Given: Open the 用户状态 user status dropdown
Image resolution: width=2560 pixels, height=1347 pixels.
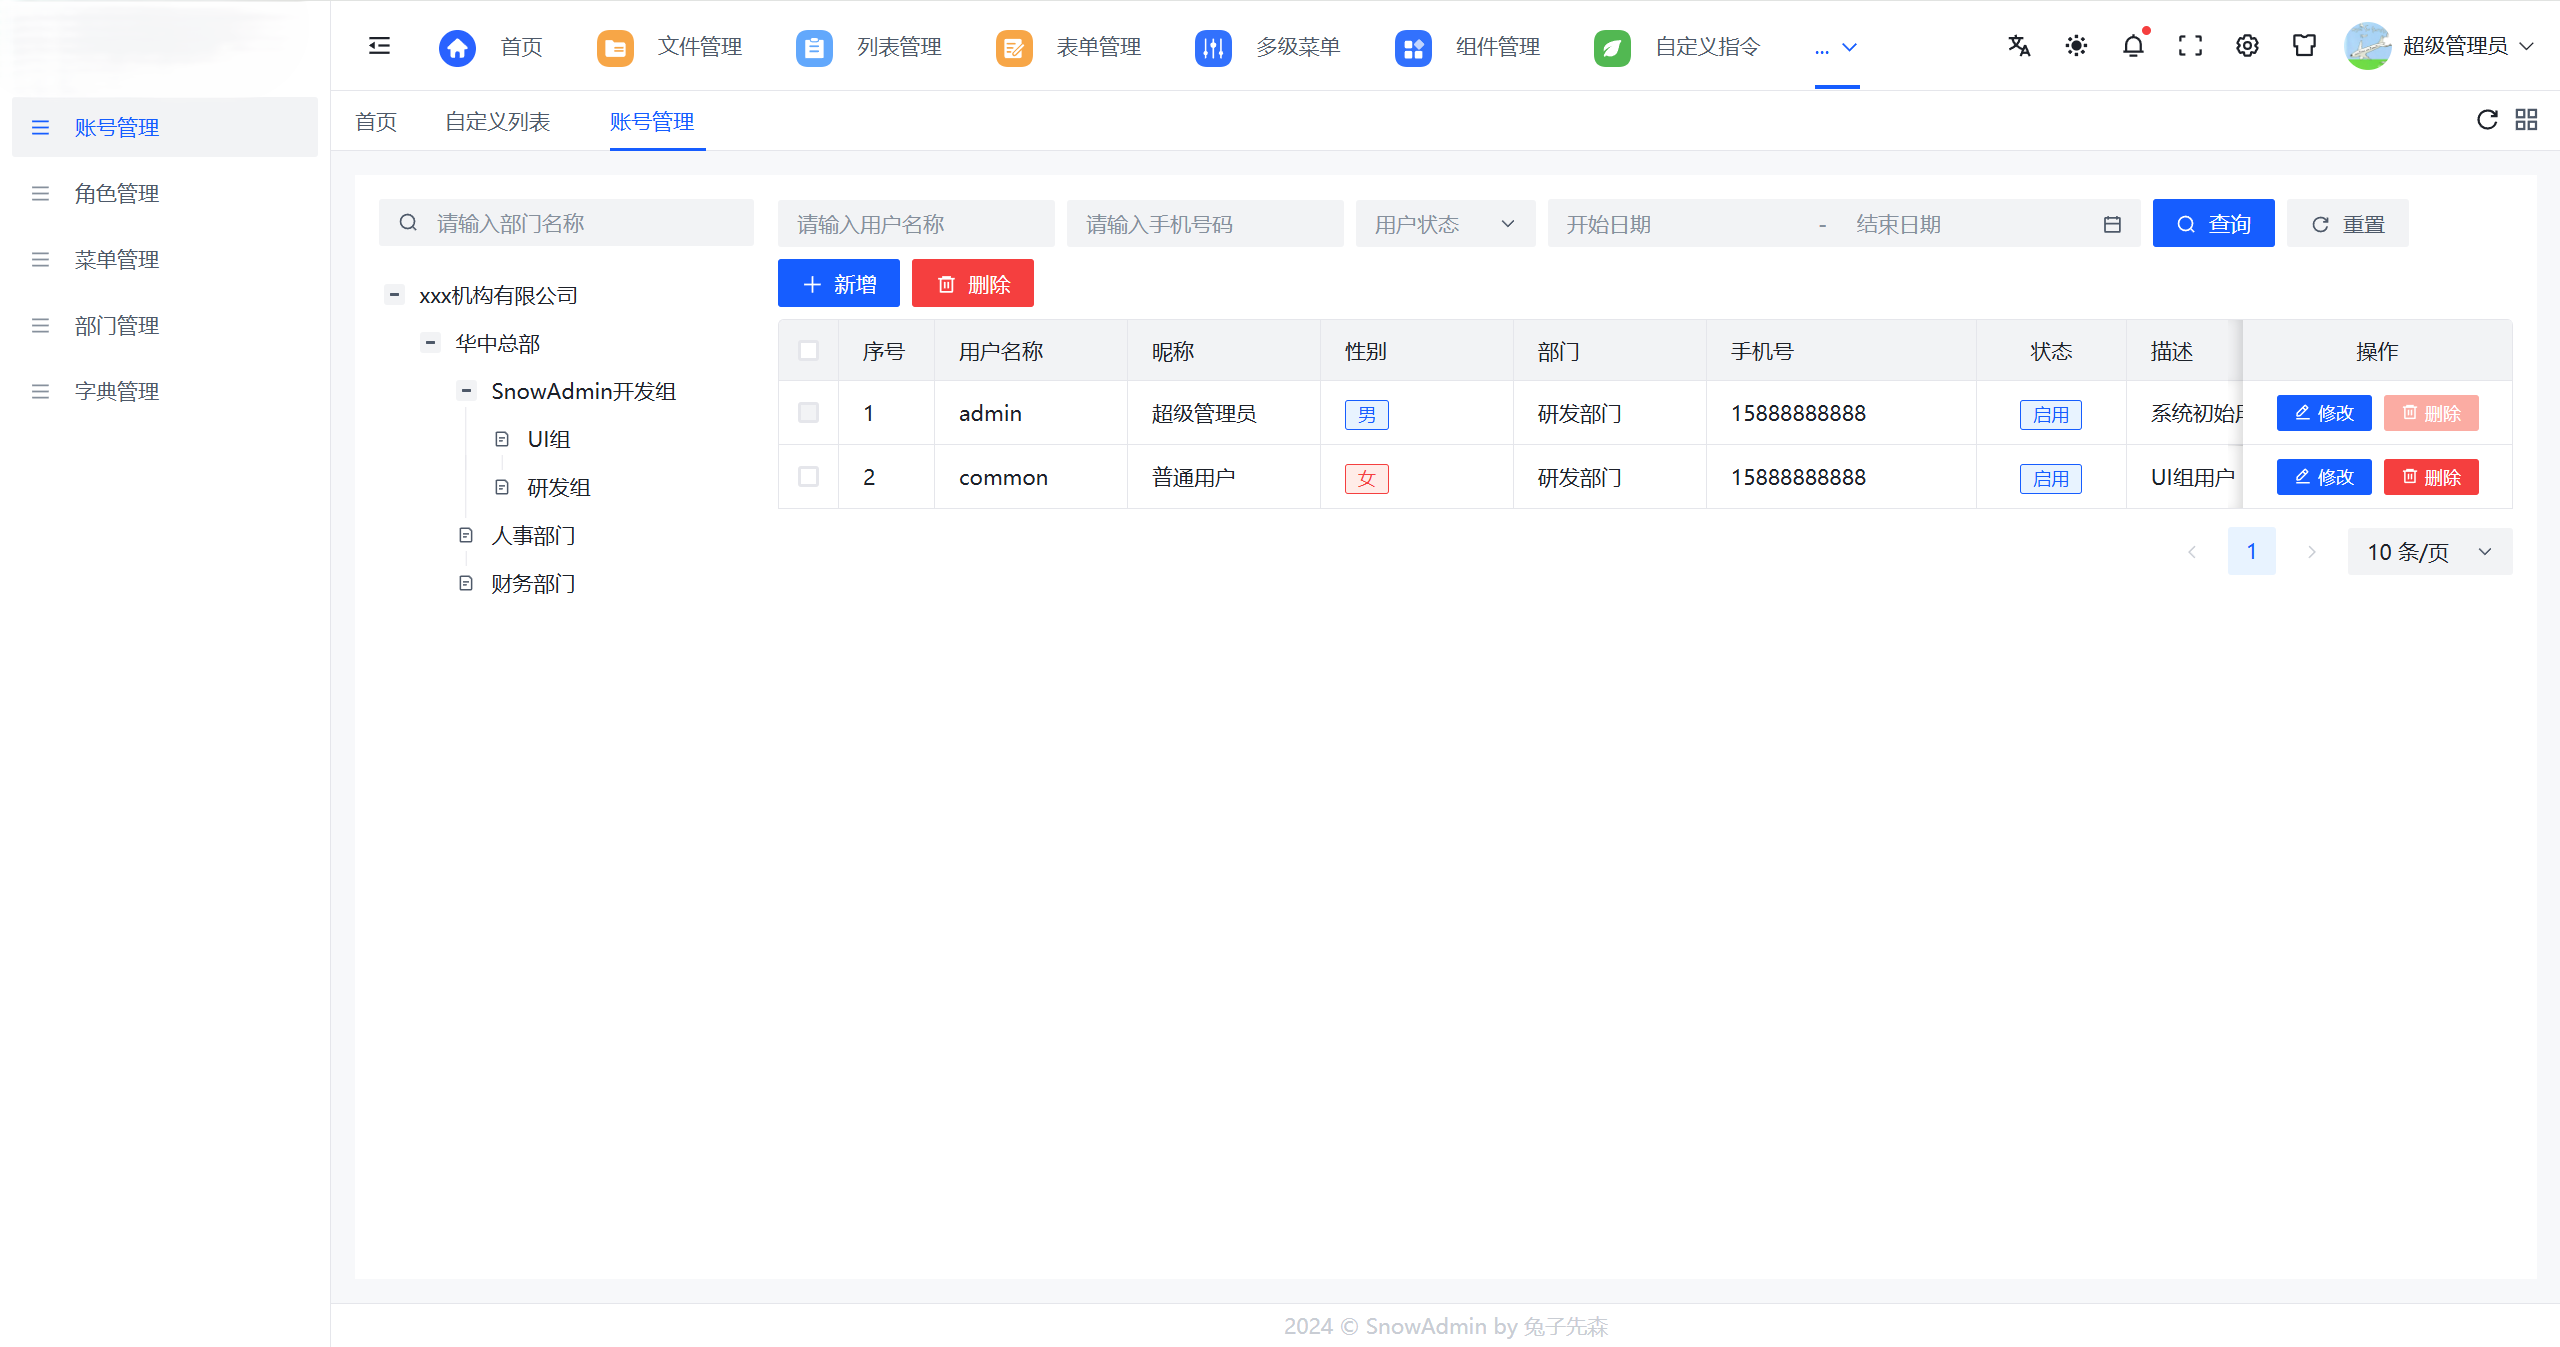Looking at the screenshot, I should (x=1444, y=223).
